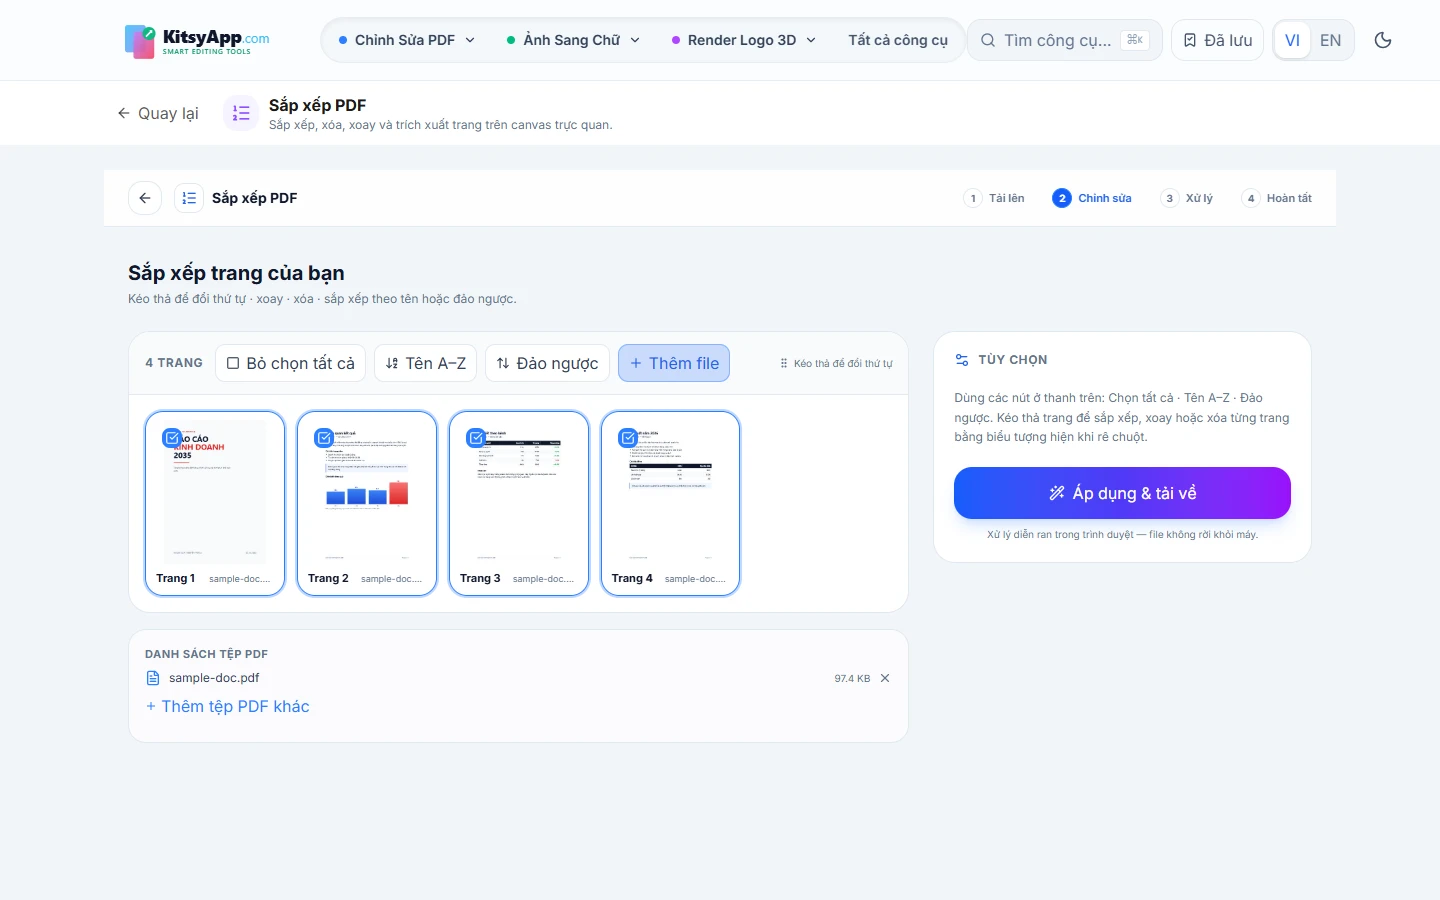Click the KitsyApp logo

[x=197, y=41]
